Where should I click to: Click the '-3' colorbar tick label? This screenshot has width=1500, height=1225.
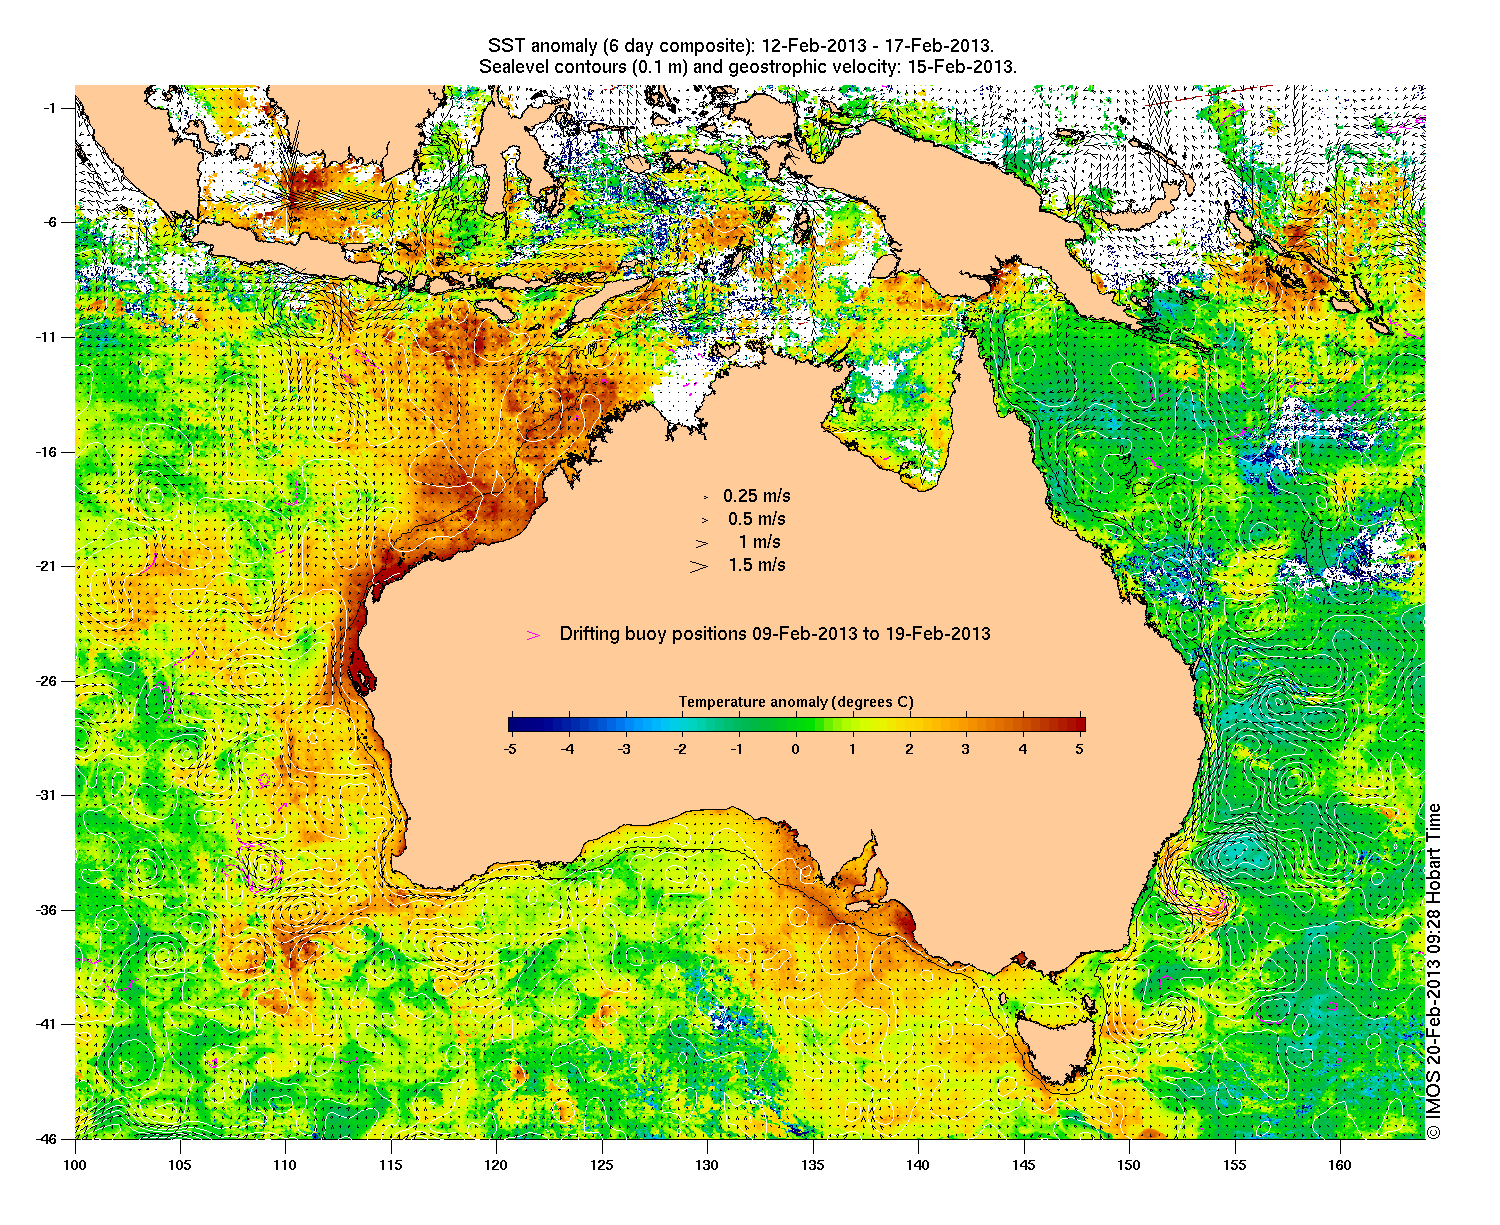coord(625,748)
